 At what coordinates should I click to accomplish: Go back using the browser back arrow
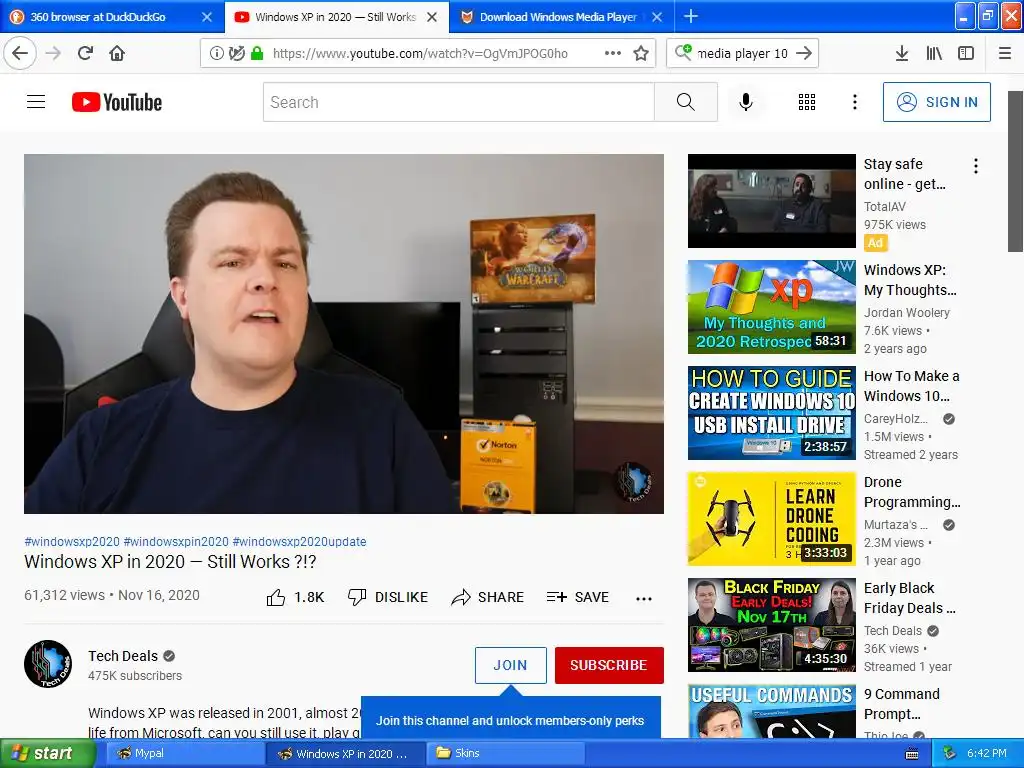point(20,53)
